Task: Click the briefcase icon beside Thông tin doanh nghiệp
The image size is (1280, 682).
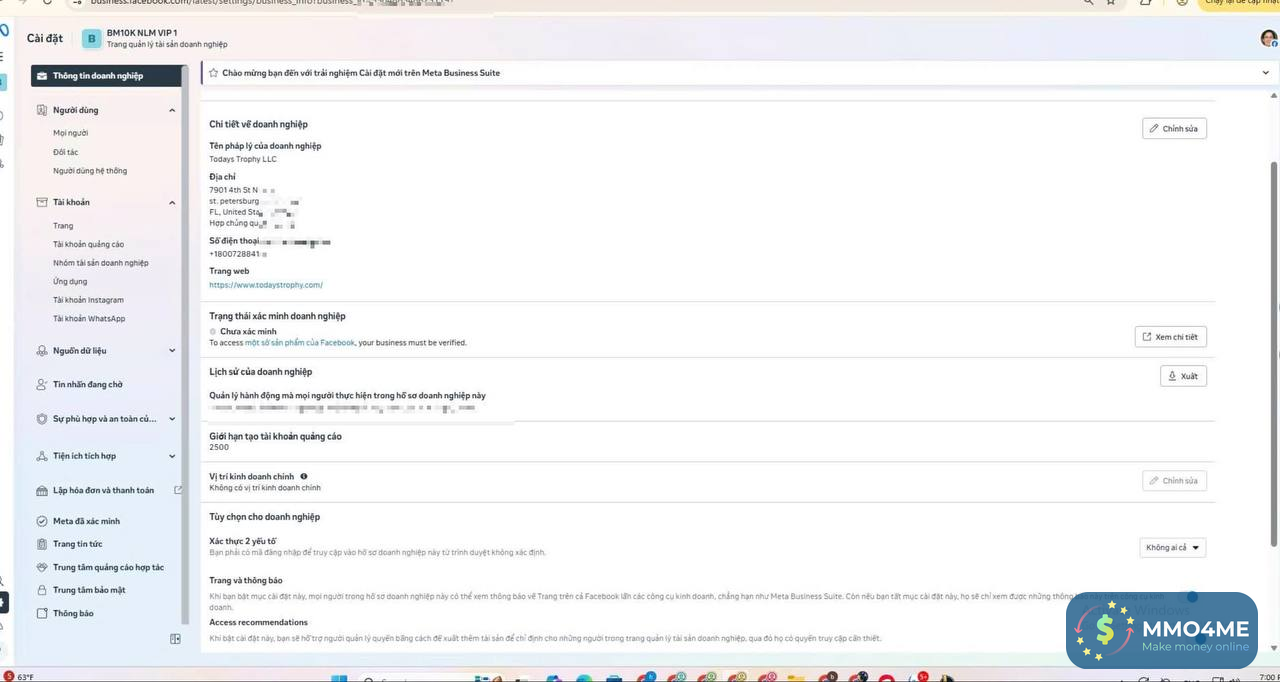Action: point(42,76)
